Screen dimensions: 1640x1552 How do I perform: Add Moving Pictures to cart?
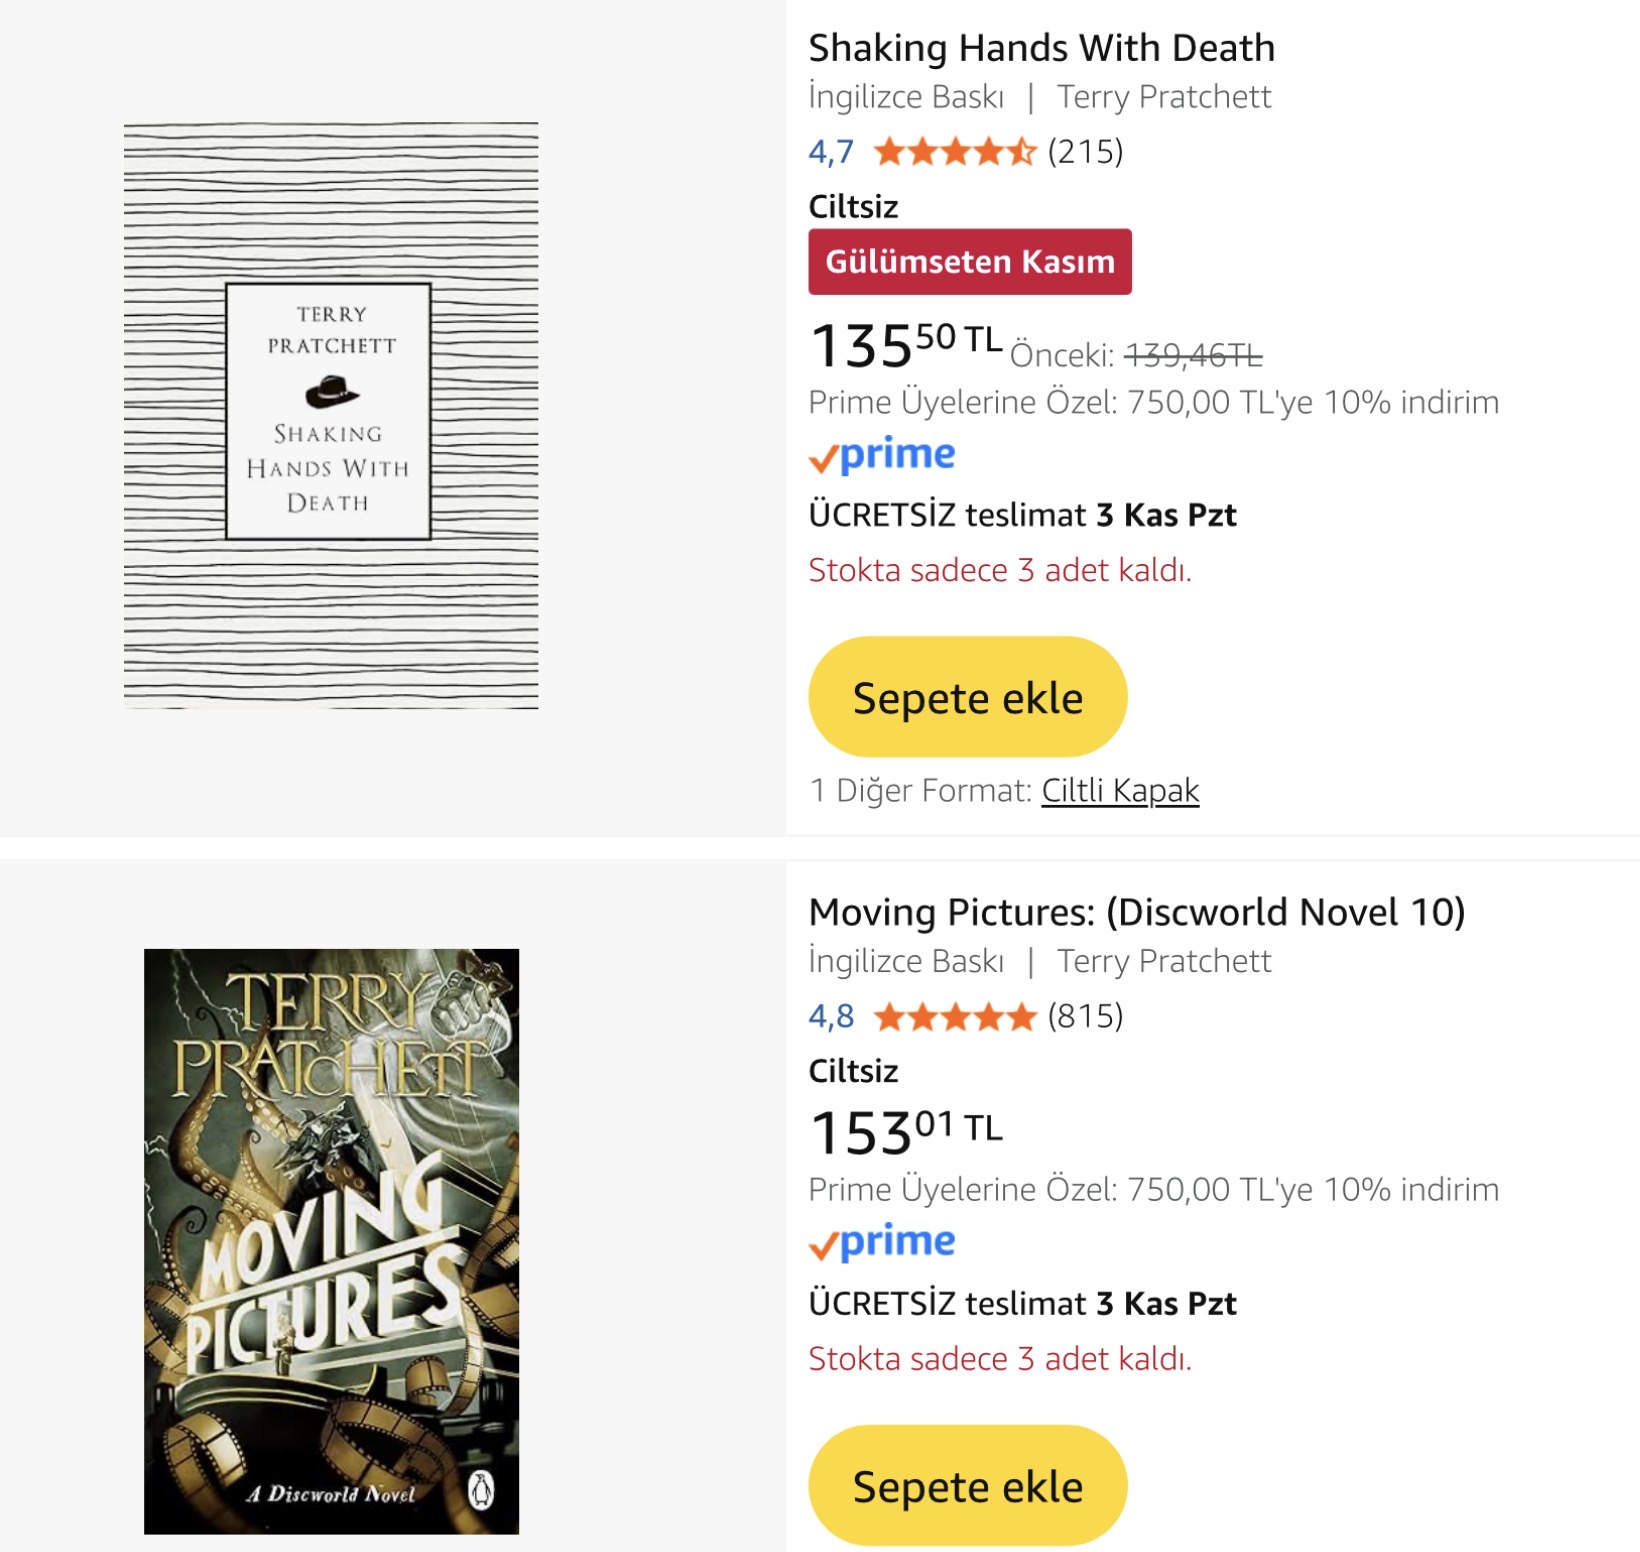[967, 1486]
